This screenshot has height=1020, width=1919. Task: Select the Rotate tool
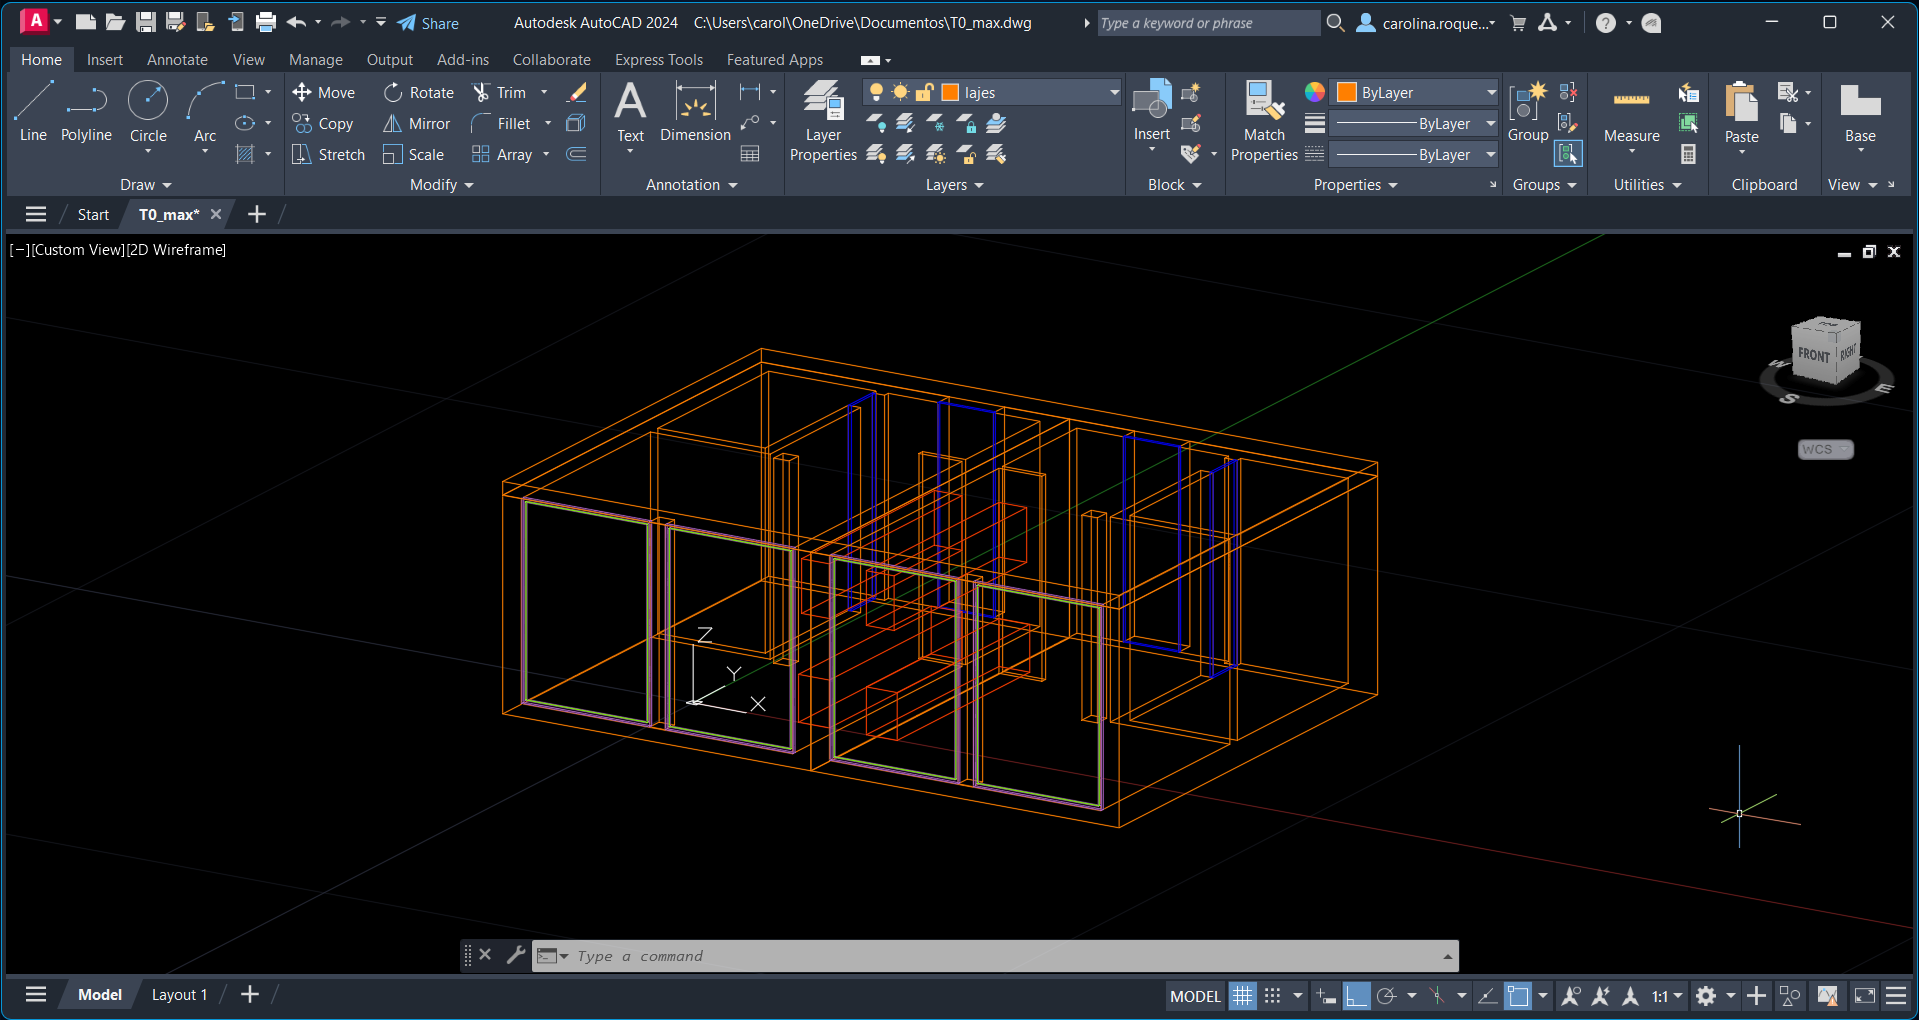(x=419, y=92)
